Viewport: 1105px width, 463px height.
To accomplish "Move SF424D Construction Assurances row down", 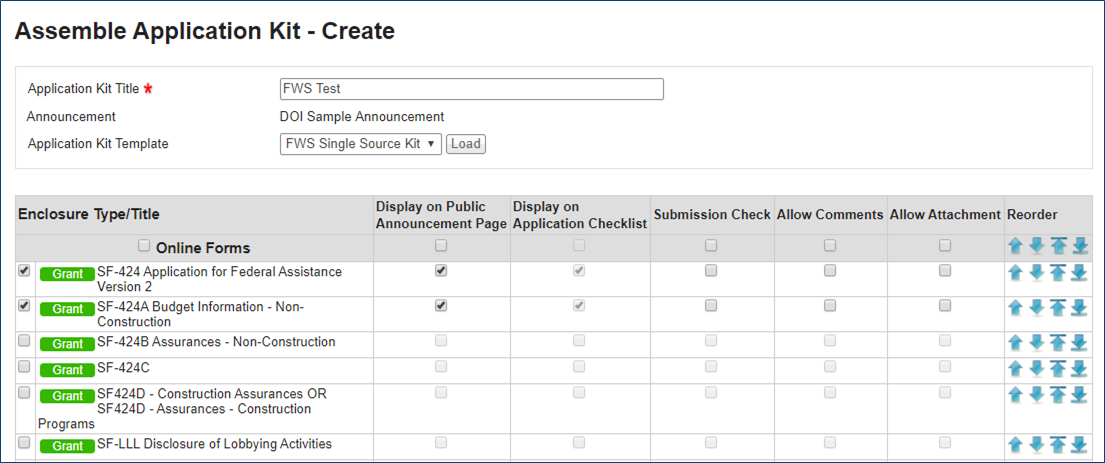I will (1036, 395).
